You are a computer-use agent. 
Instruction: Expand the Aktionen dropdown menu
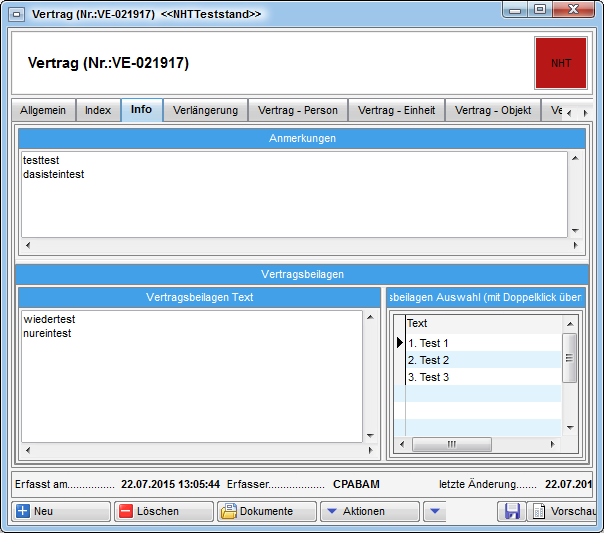pos(369,511)
